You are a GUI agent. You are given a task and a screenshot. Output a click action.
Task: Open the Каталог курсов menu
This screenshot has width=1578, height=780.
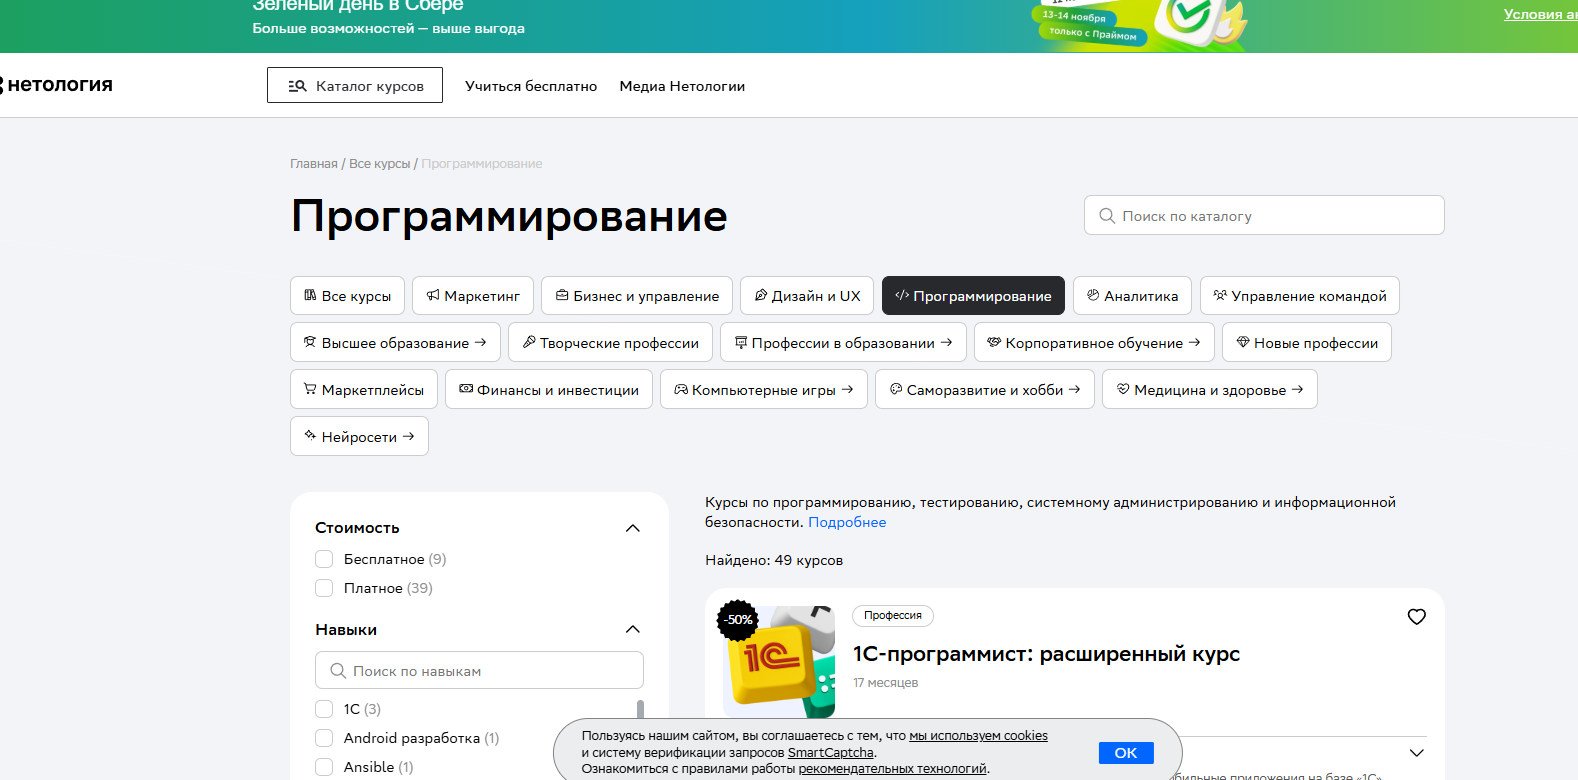click(355, 86)
